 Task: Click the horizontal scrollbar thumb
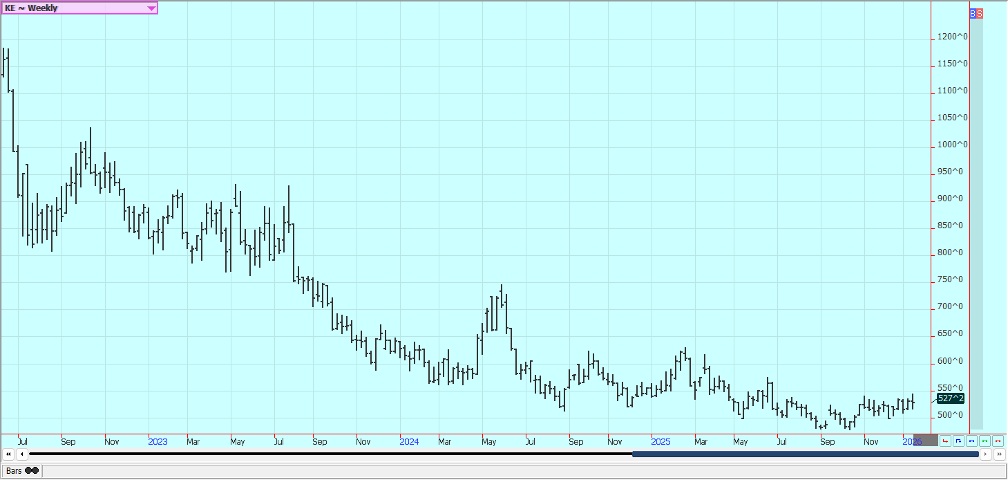click(x=805, y=455)
